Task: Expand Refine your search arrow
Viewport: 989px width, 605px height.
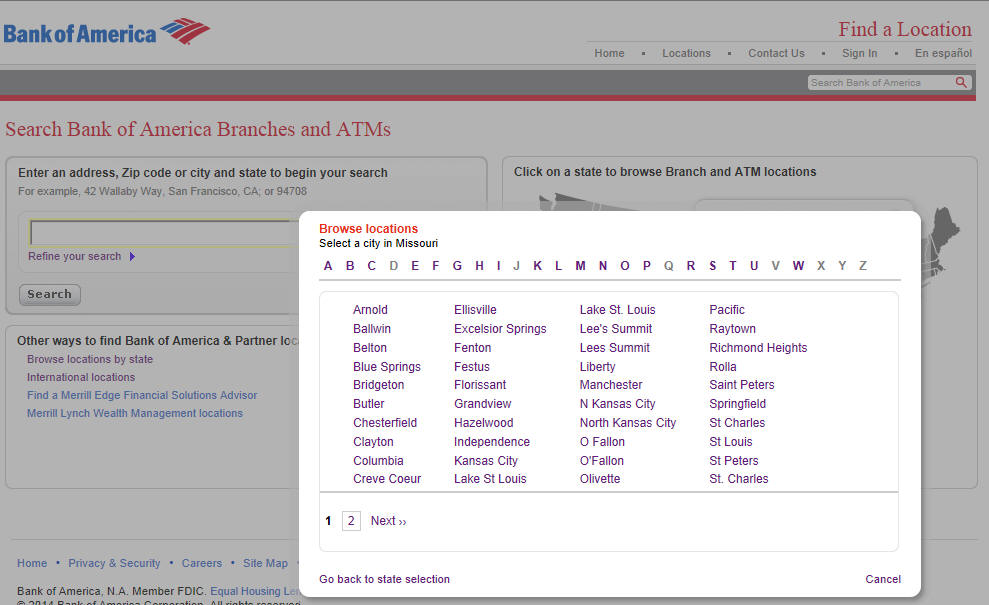Action: [132, 256]
